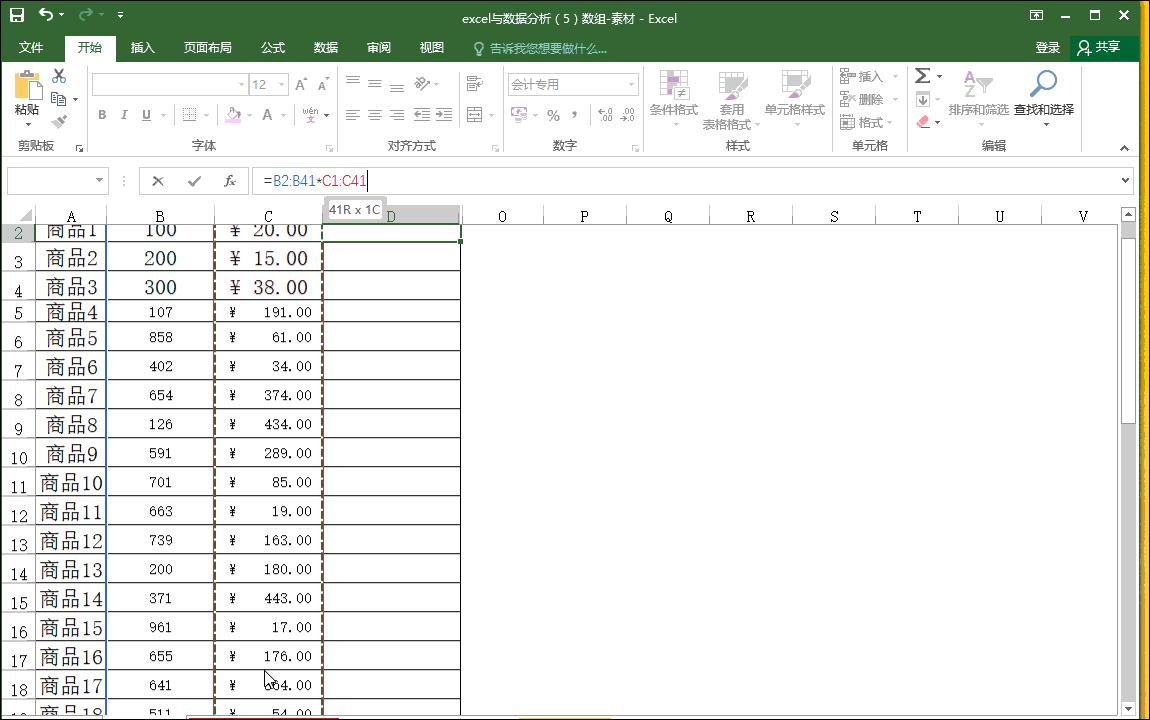Switch to the 审阅 Review tab

point(379,48)
